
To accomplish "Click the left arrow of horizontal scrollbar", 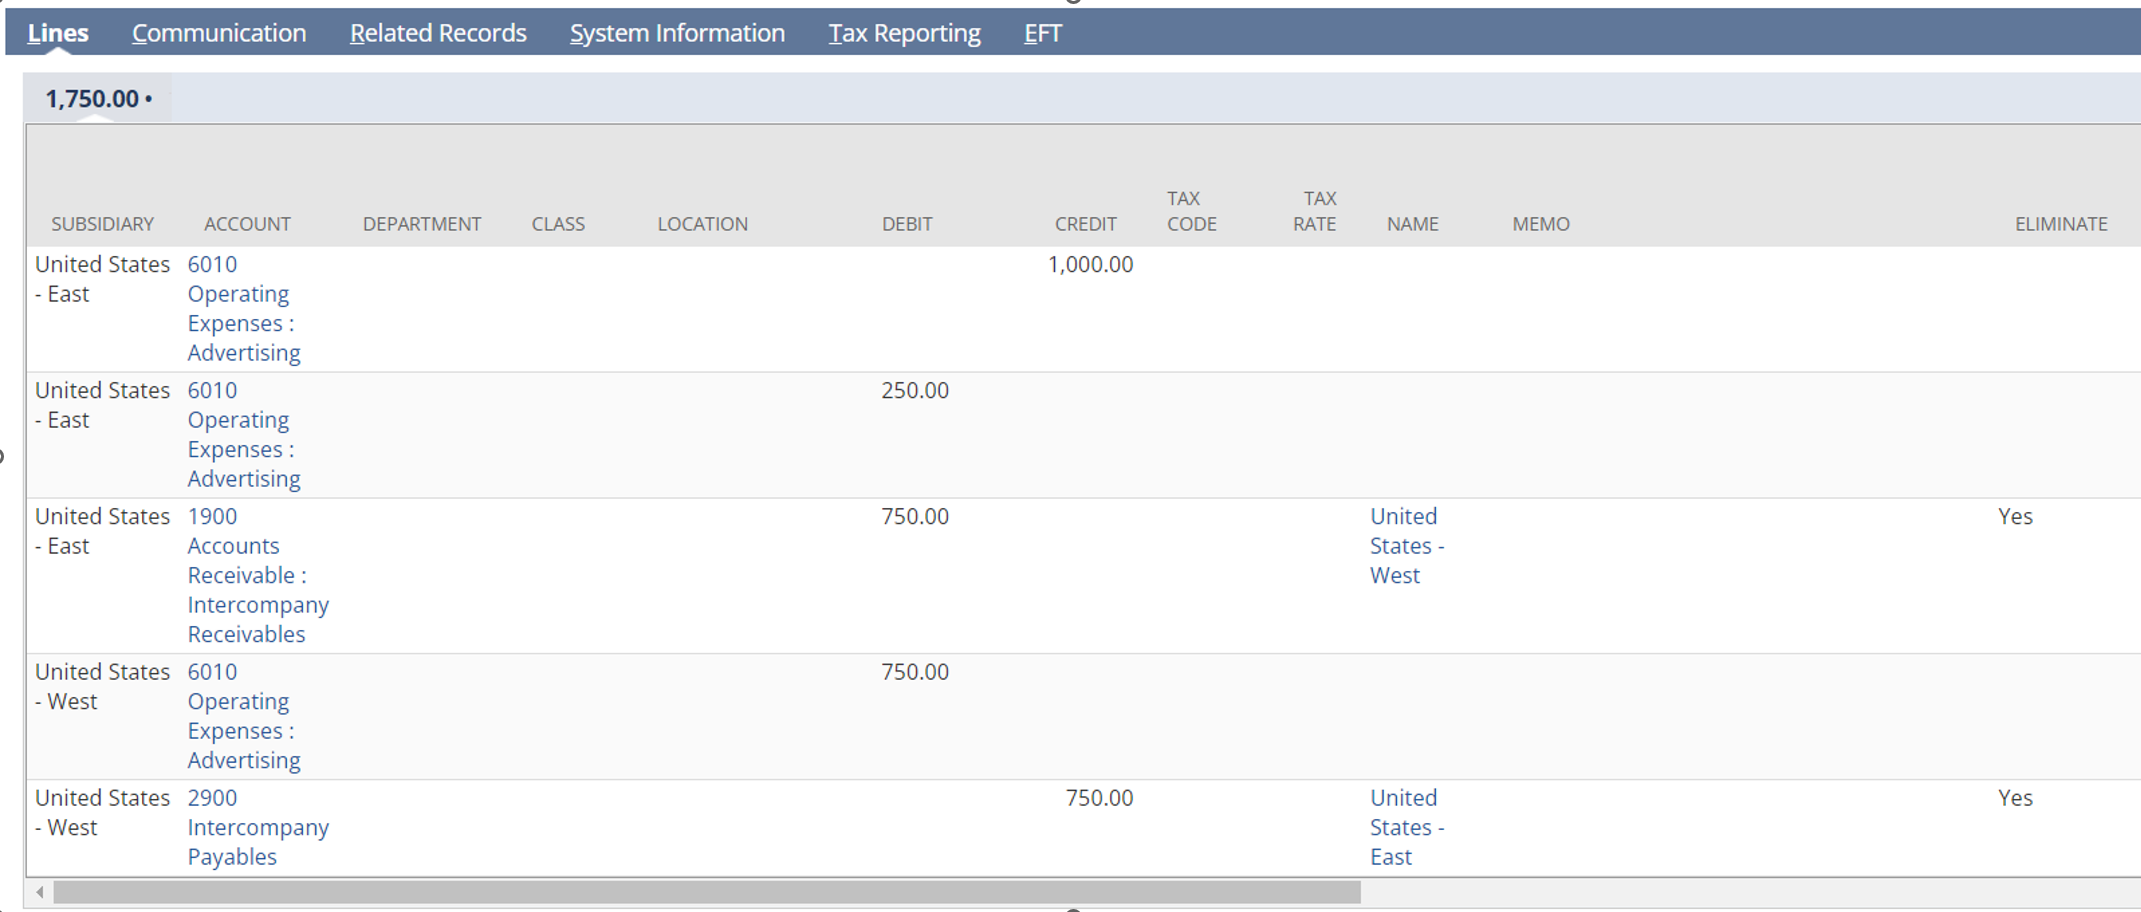I will click(40, 892).
